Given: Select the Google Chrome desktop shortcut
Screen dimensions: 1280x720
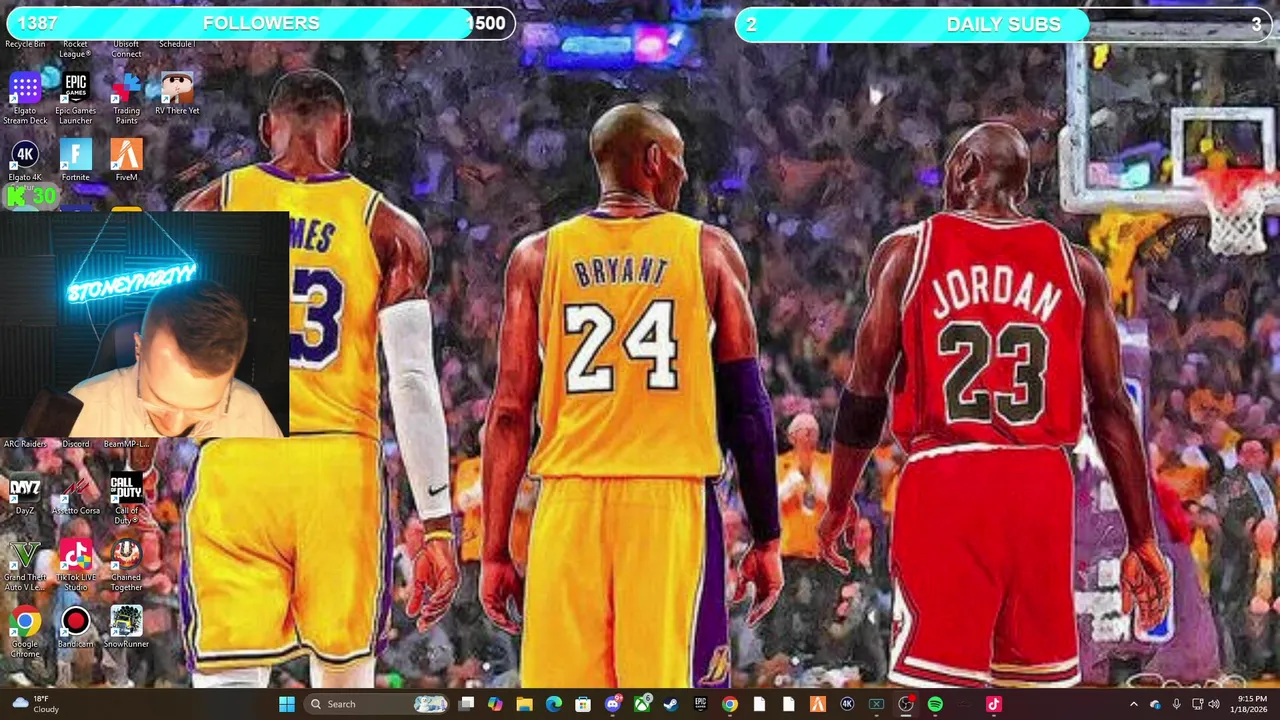Looking at the screenshot, I should click(x=25, y=633).
